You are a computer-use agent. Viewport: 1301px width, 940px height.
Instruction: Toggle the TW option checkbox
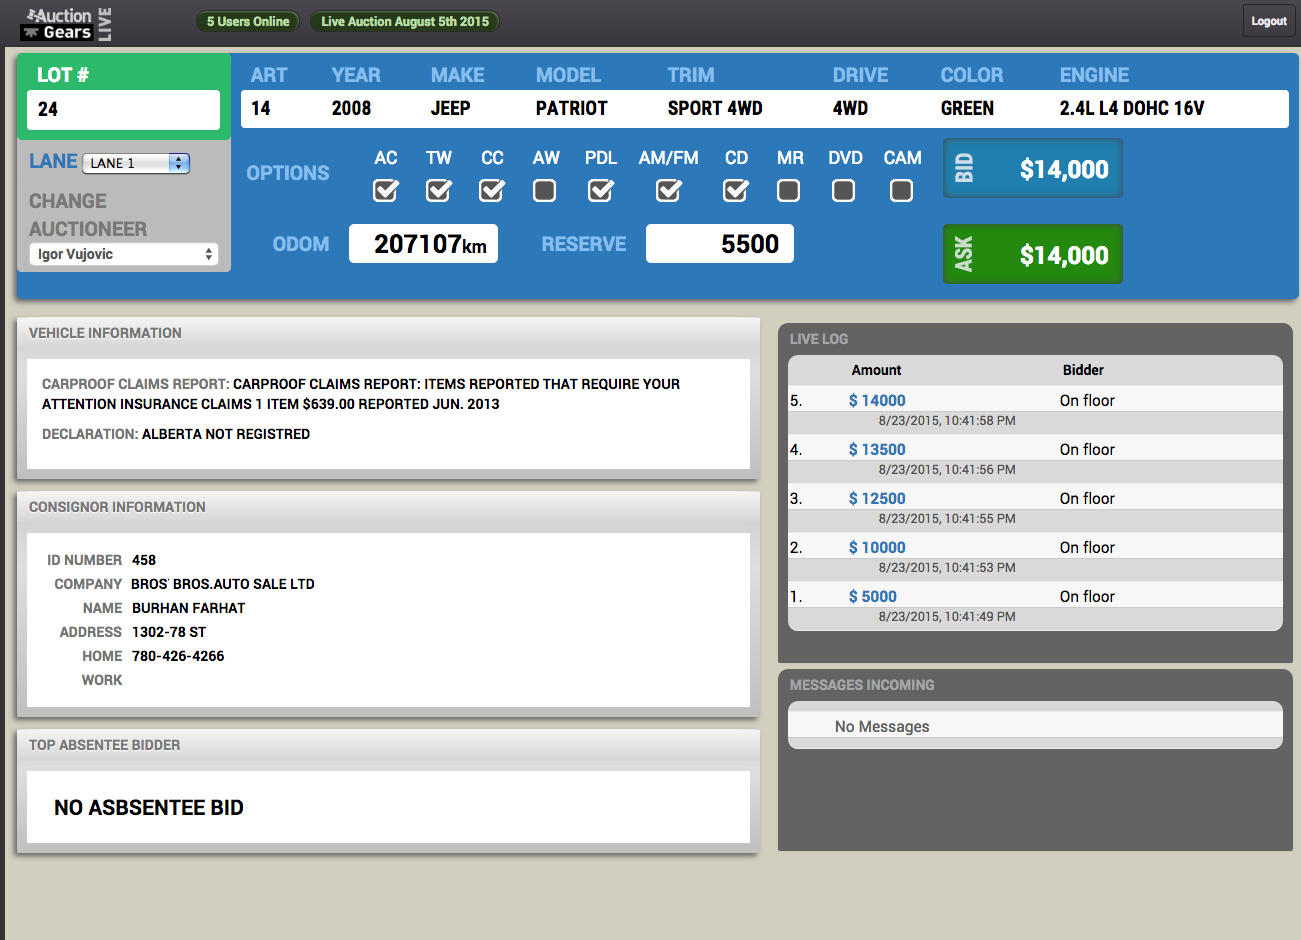click(x=439, y=190)
